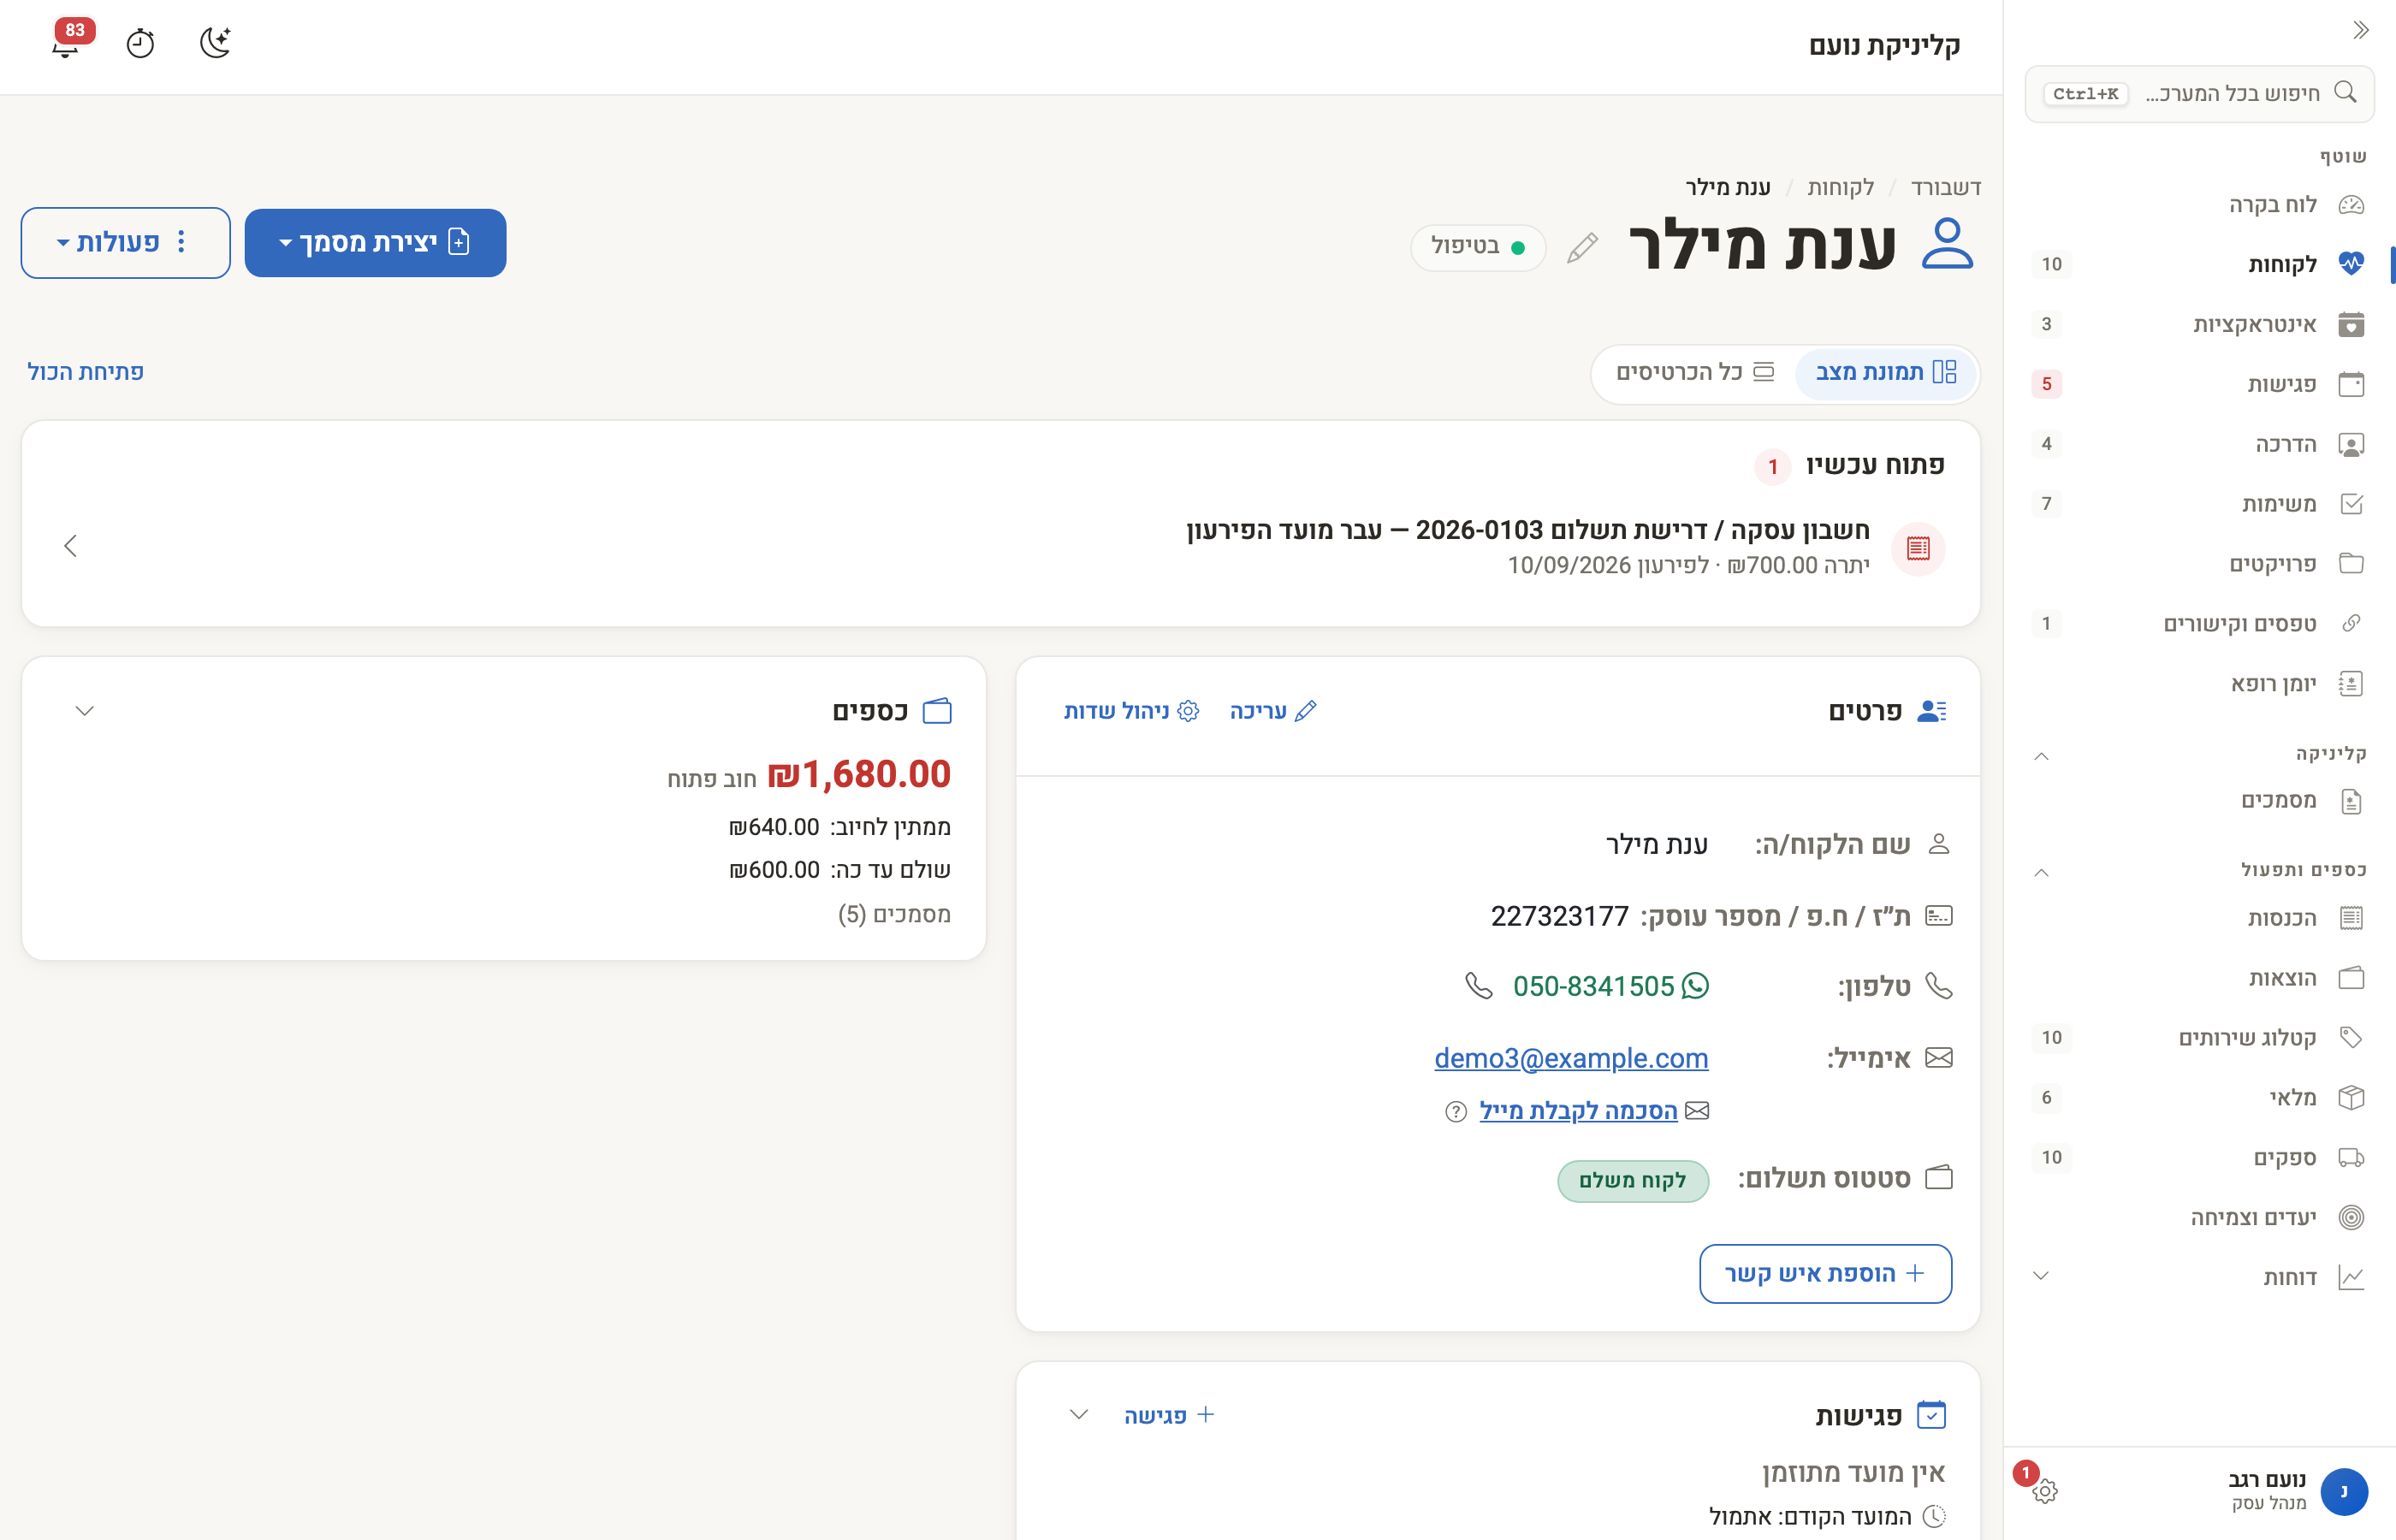Image resolution: width=2396 pixels, height=1540 pixels.
Task: Click the wallet icon of כספים card
Action: 937,711
